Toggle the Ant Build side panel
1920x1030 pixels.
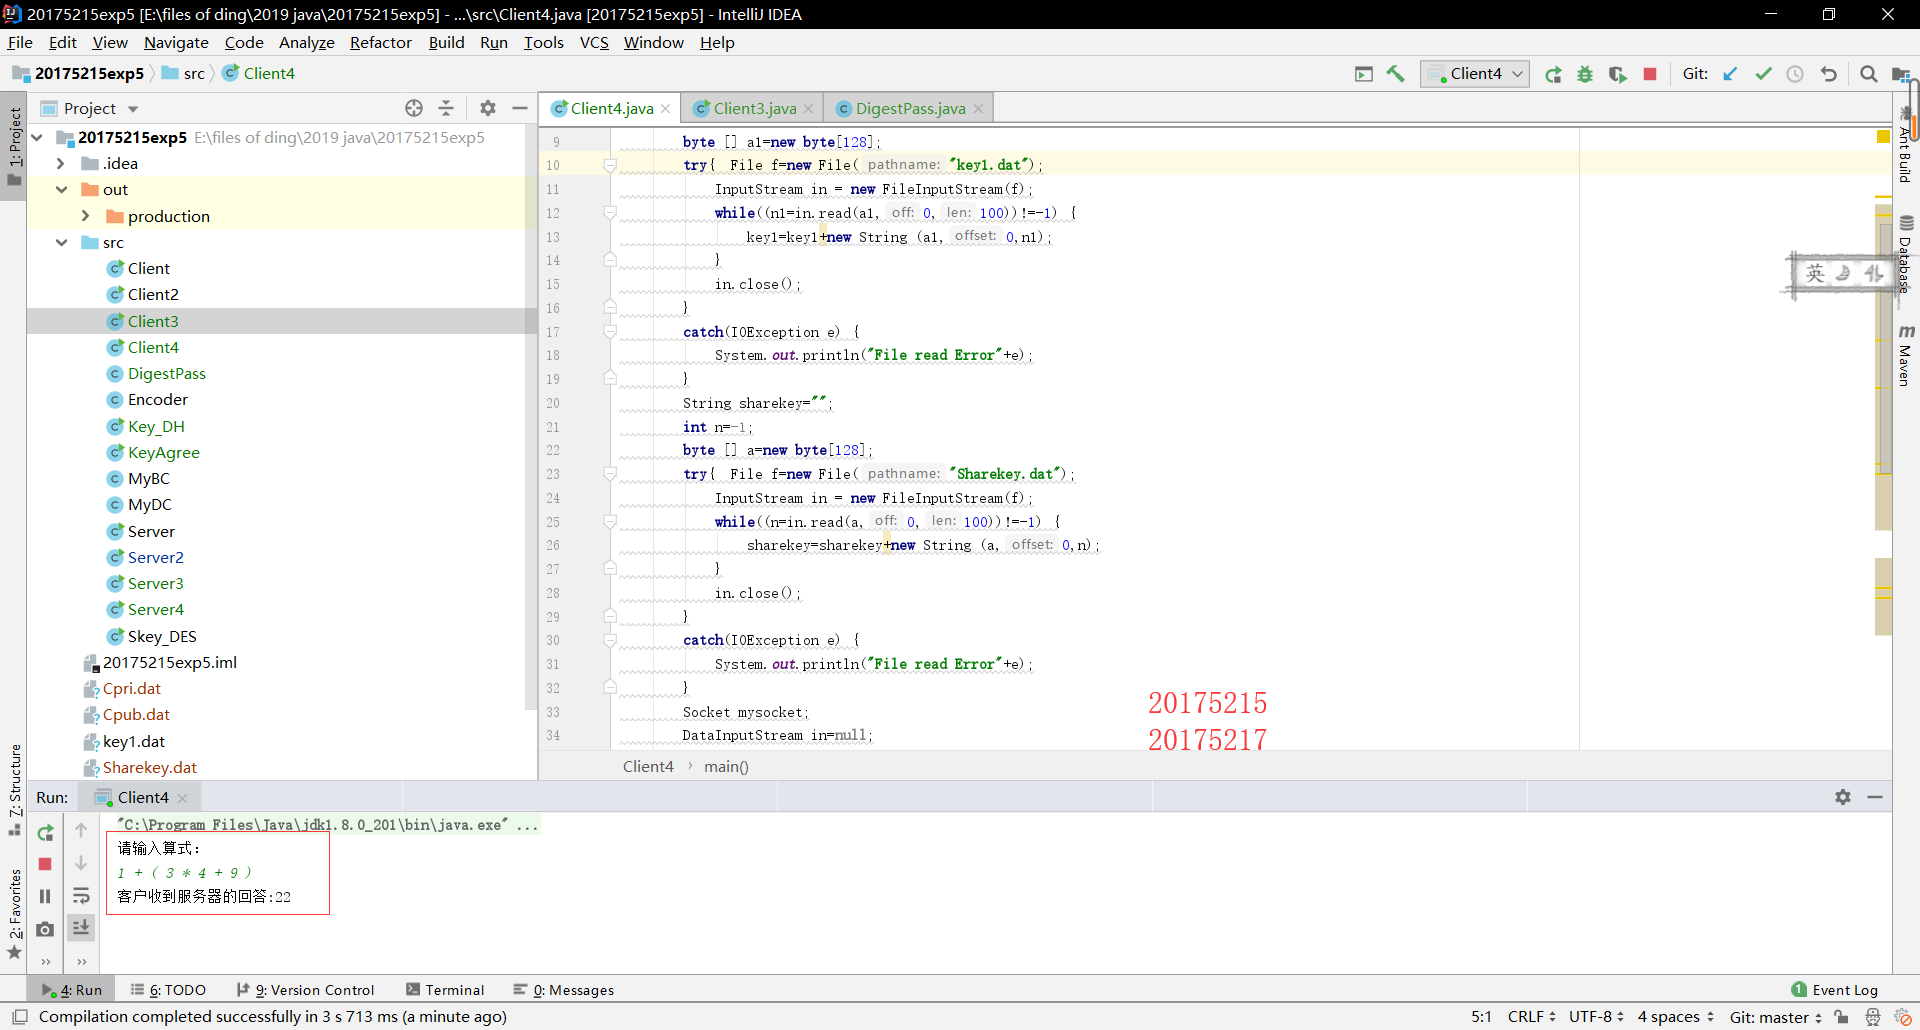click(1906, 146)
